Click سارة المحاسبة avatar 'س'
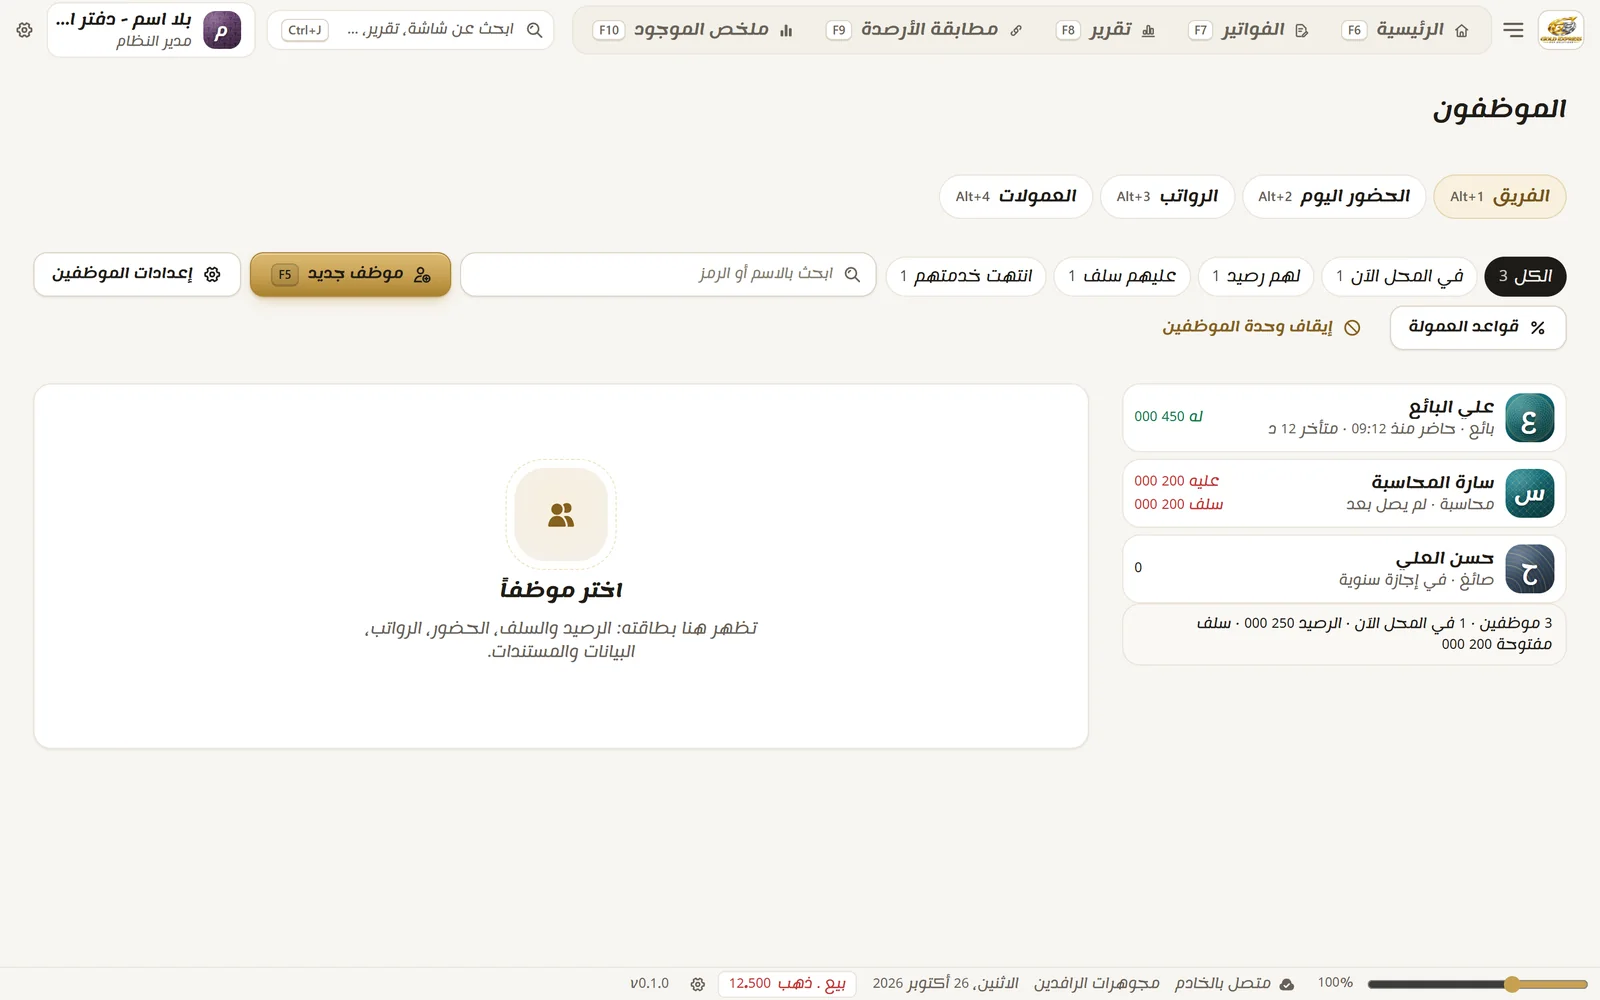This screenshot has width=1600, height=1000. [x=1529, y=493]
